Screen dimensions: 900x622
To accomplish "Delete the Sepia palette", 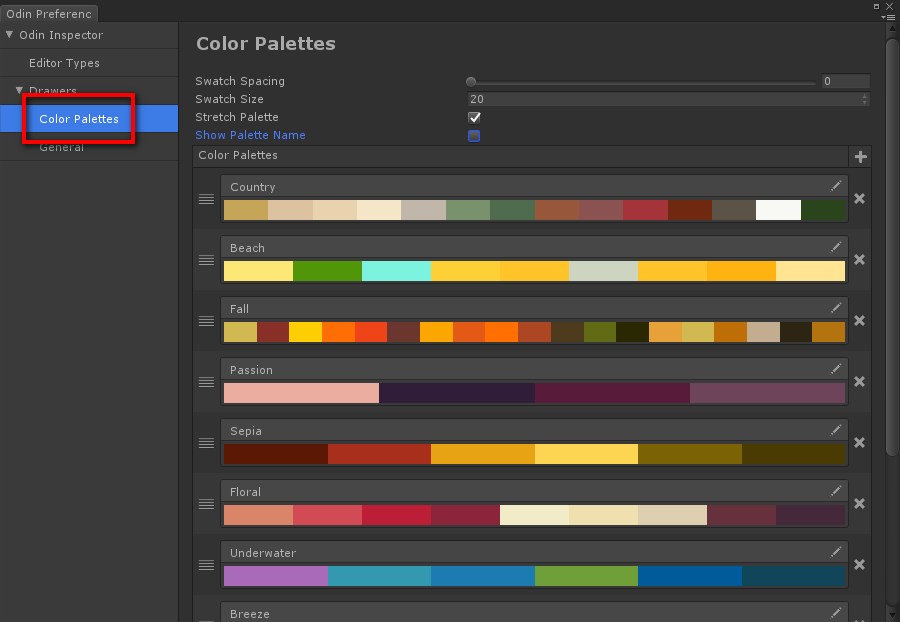I will coord(859,442).
